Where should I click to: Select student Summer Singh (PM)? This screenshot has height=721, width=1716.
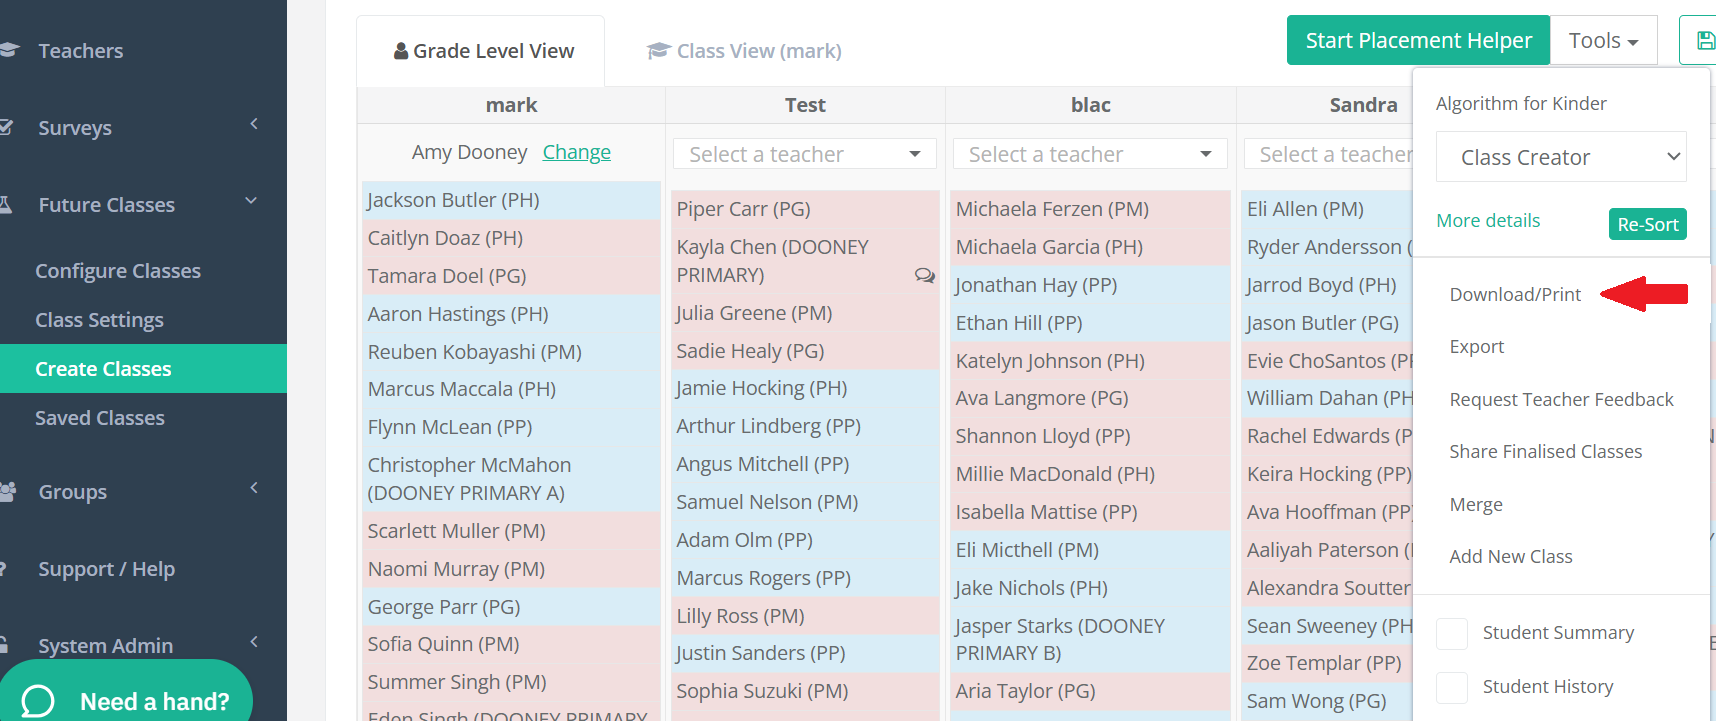tap(511, 682)
